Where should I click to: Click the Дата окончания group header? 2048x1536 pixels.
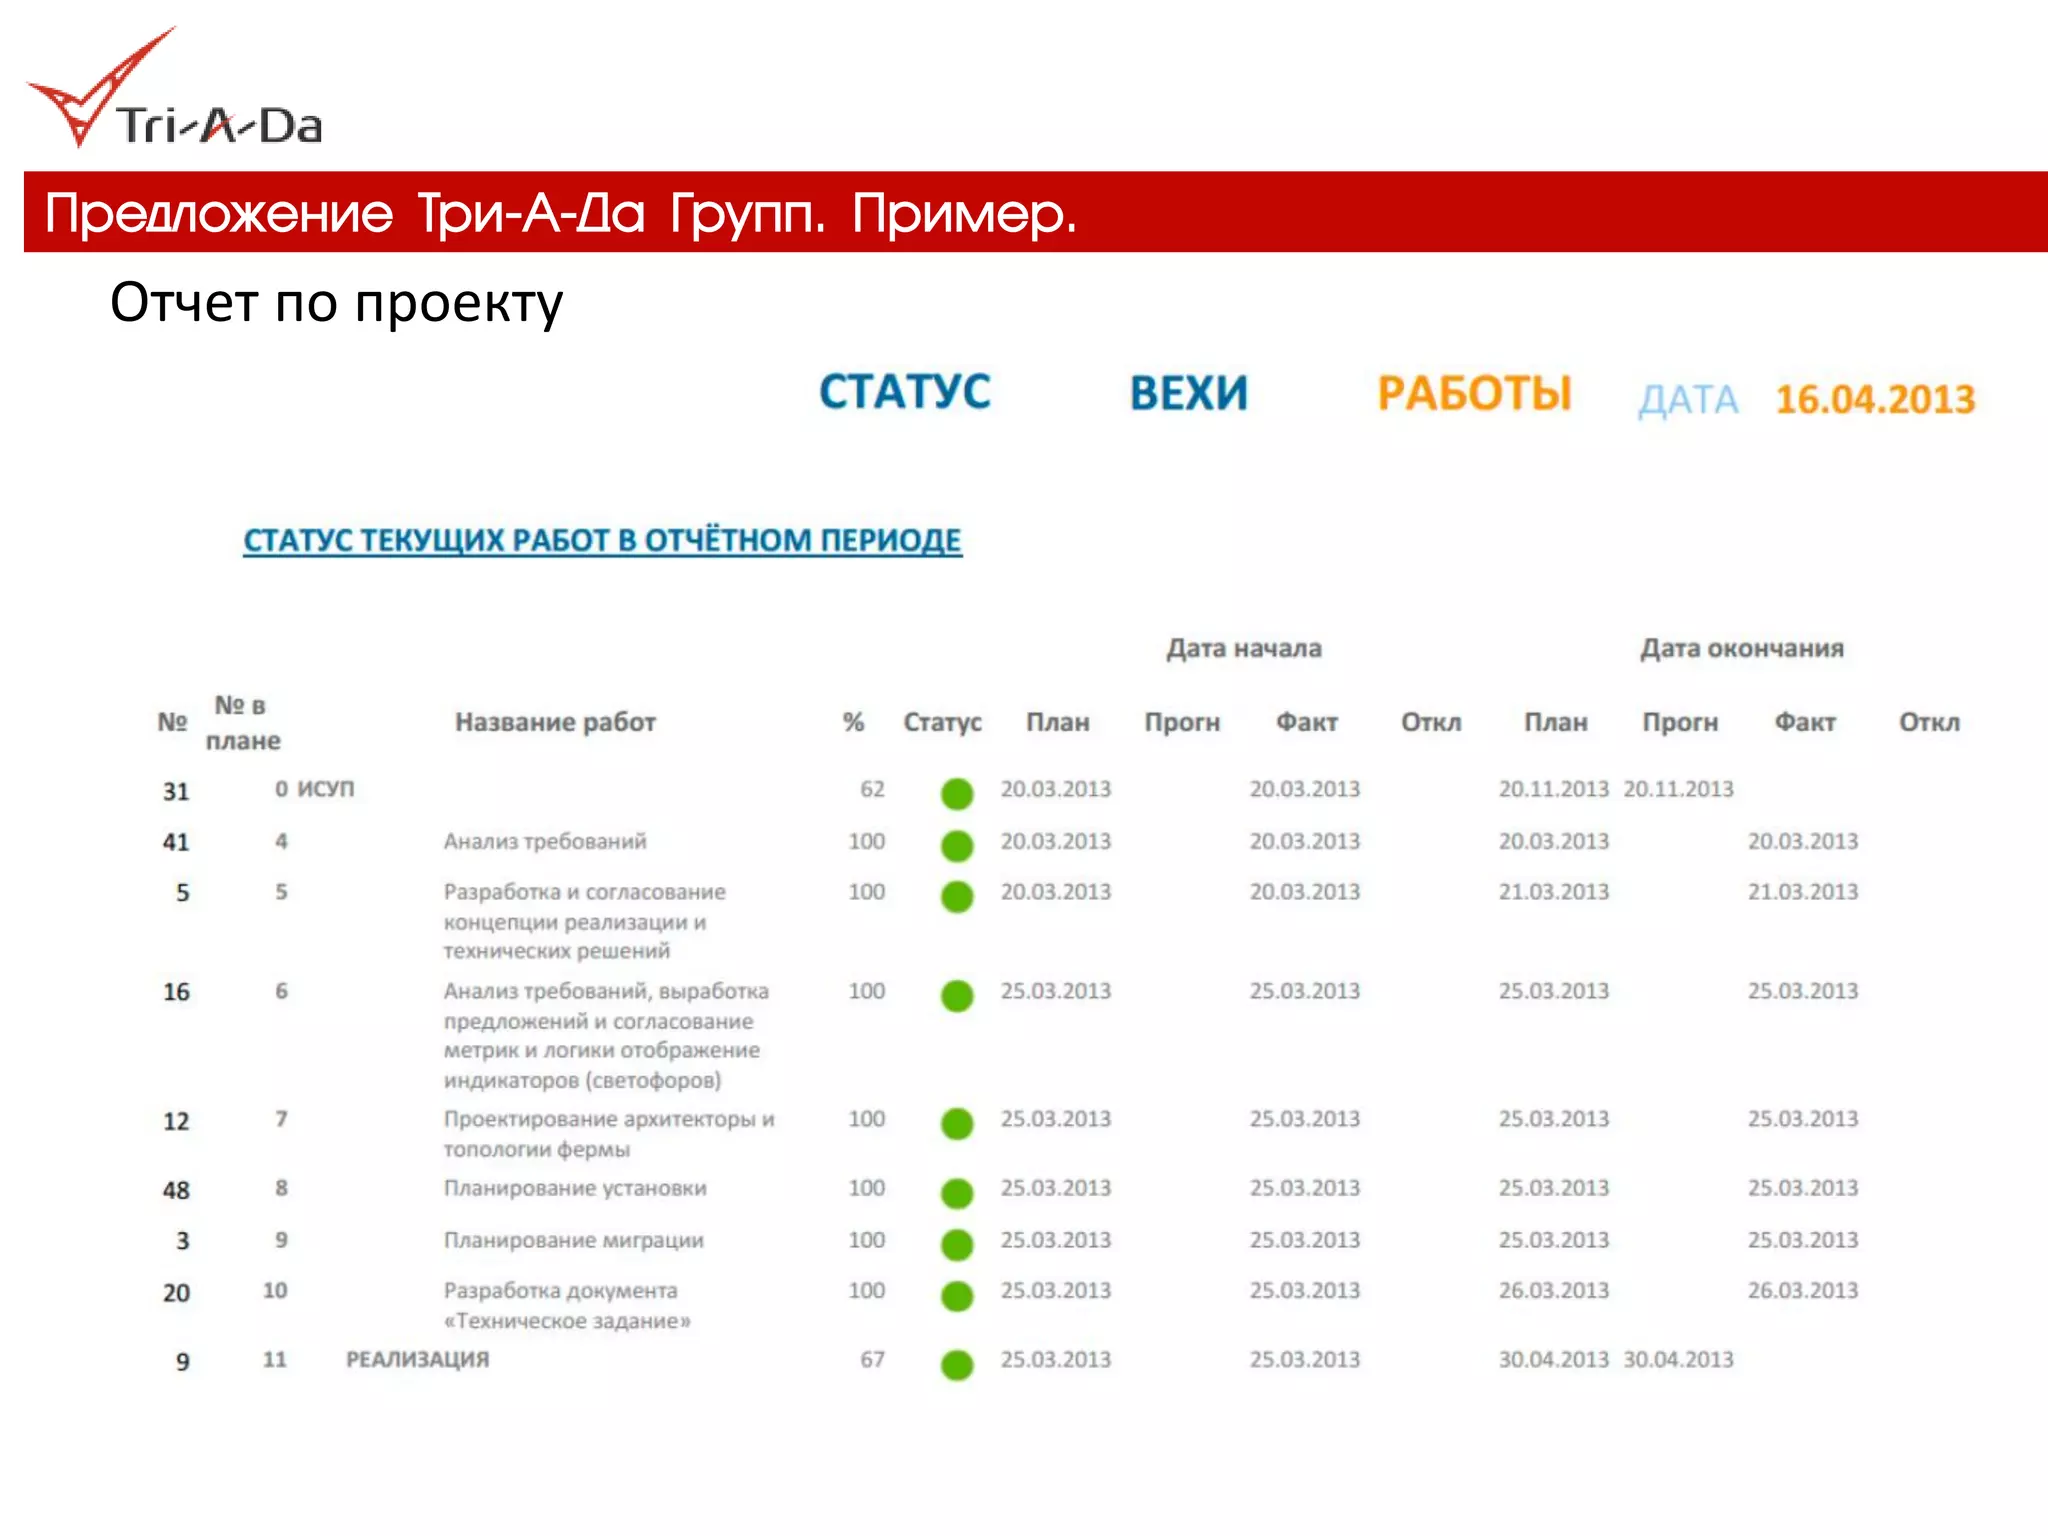point(1741,648)
